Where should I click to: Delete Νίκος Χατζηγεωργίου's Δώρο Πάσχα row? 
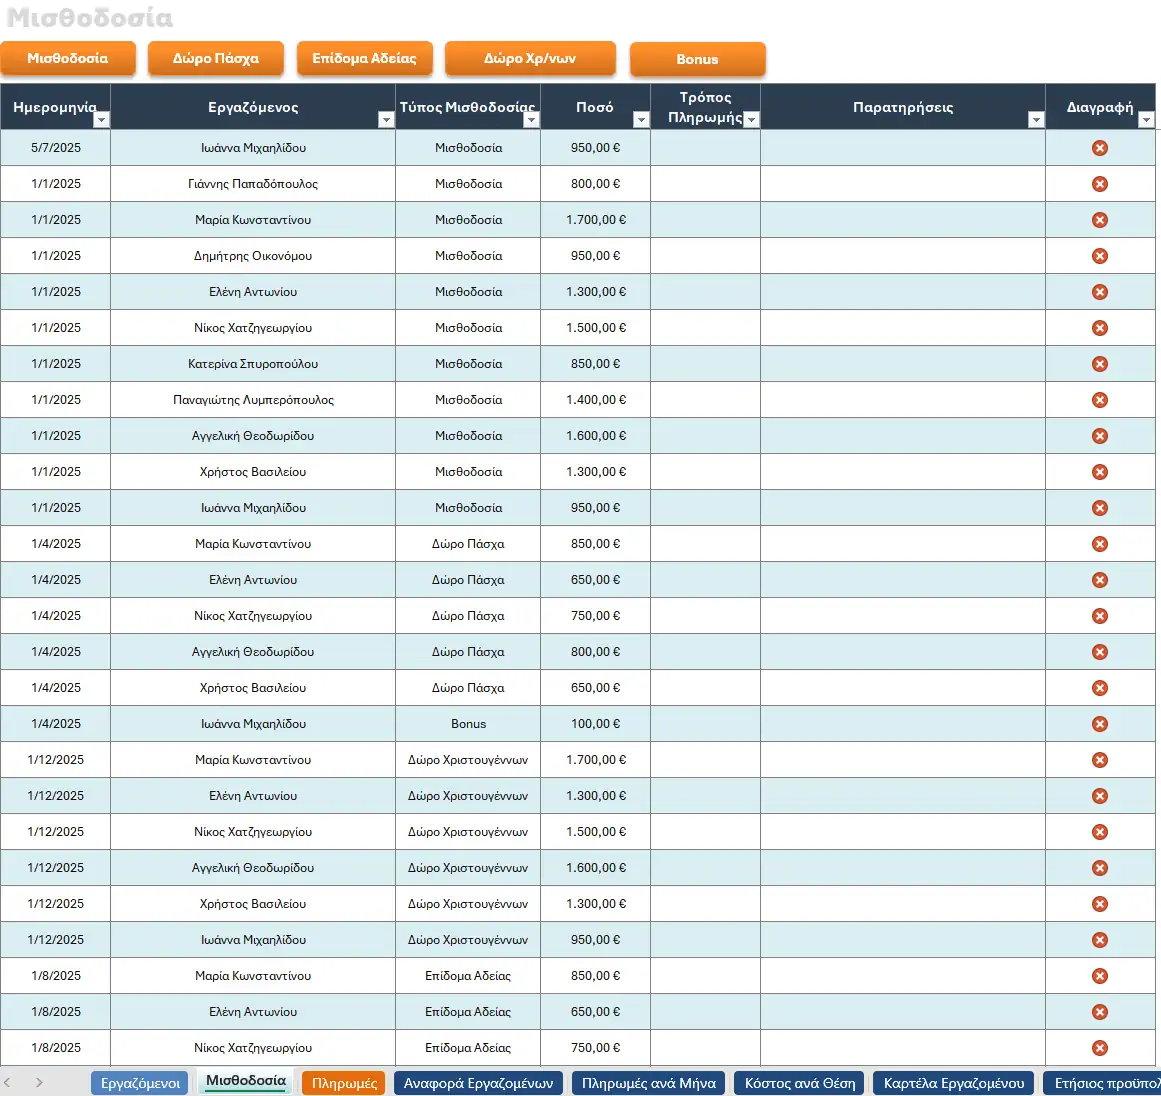(1100, 616)
